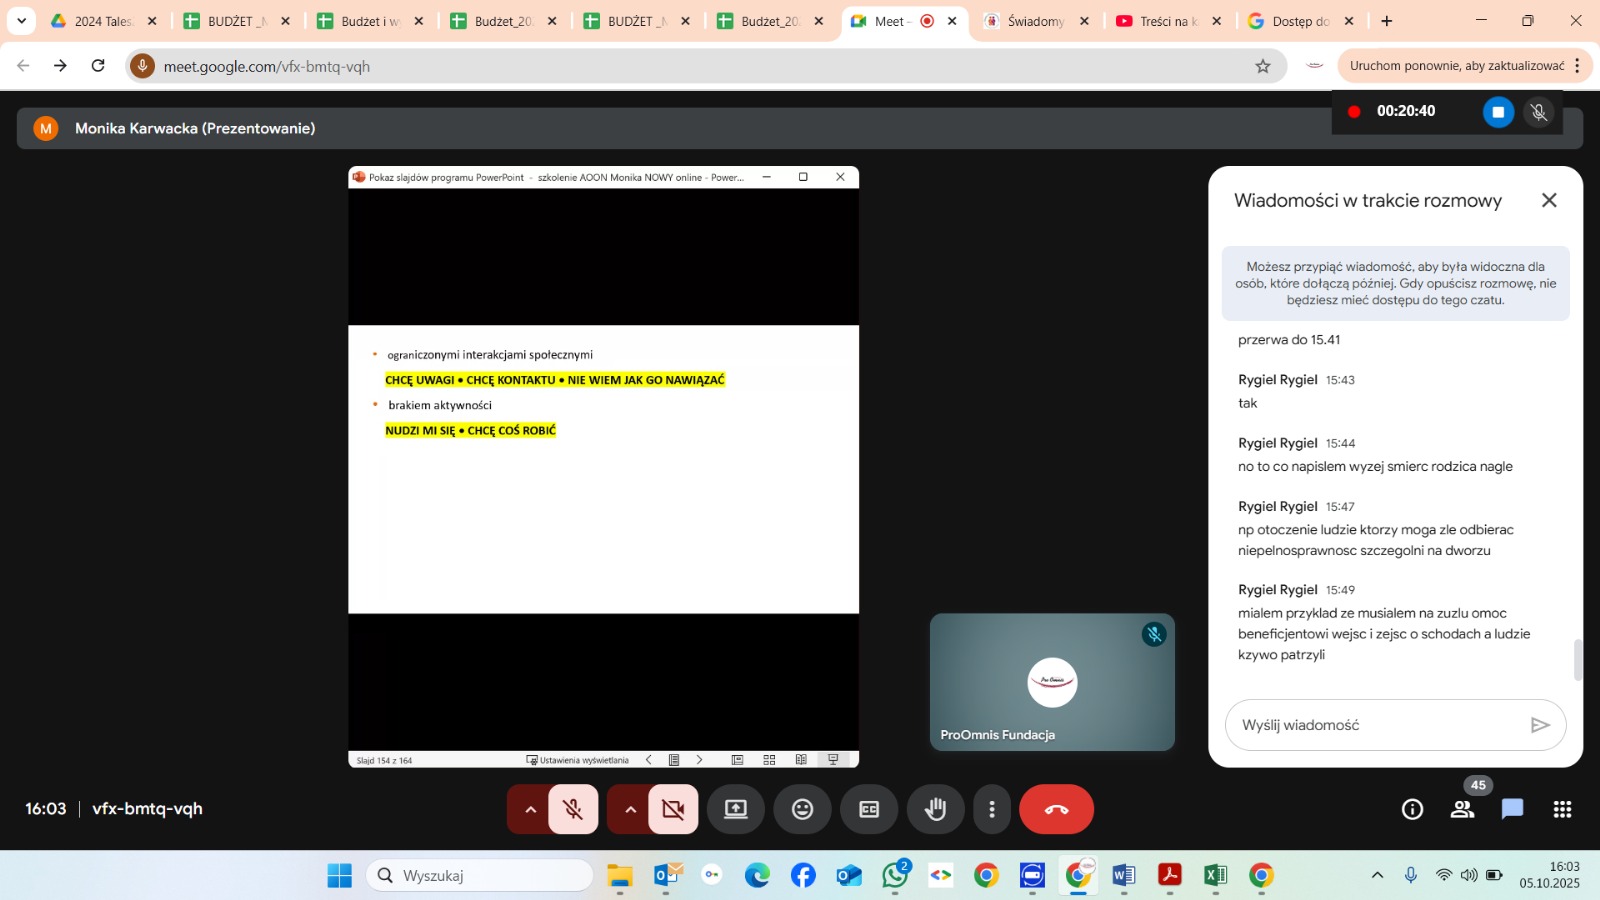Click the present screen icon
The width and height of the screenshot is (1600, 900).
click(736, 809)
